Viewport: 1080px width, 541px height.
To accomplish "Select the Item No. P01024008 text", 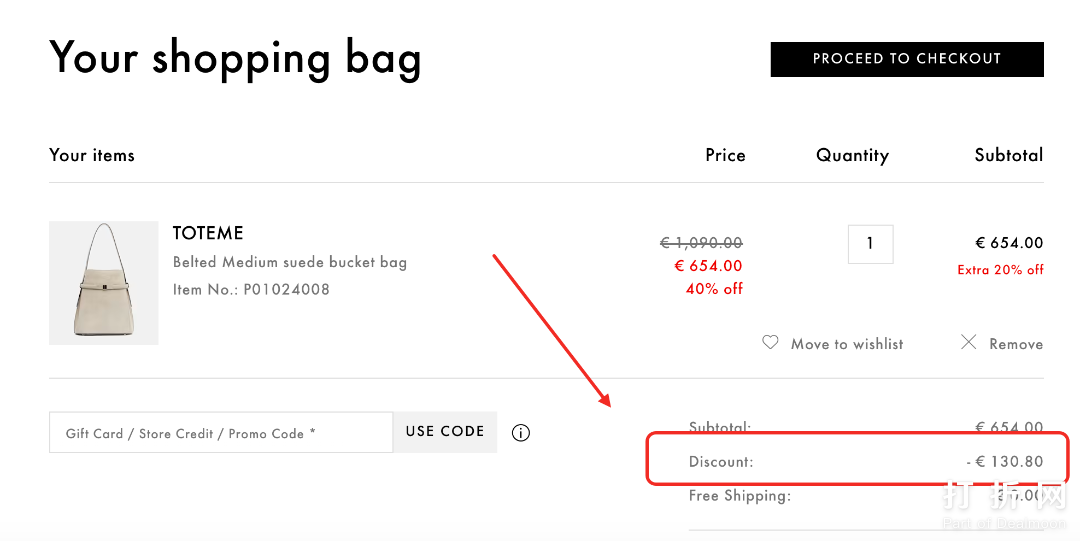I will (251, 290).
